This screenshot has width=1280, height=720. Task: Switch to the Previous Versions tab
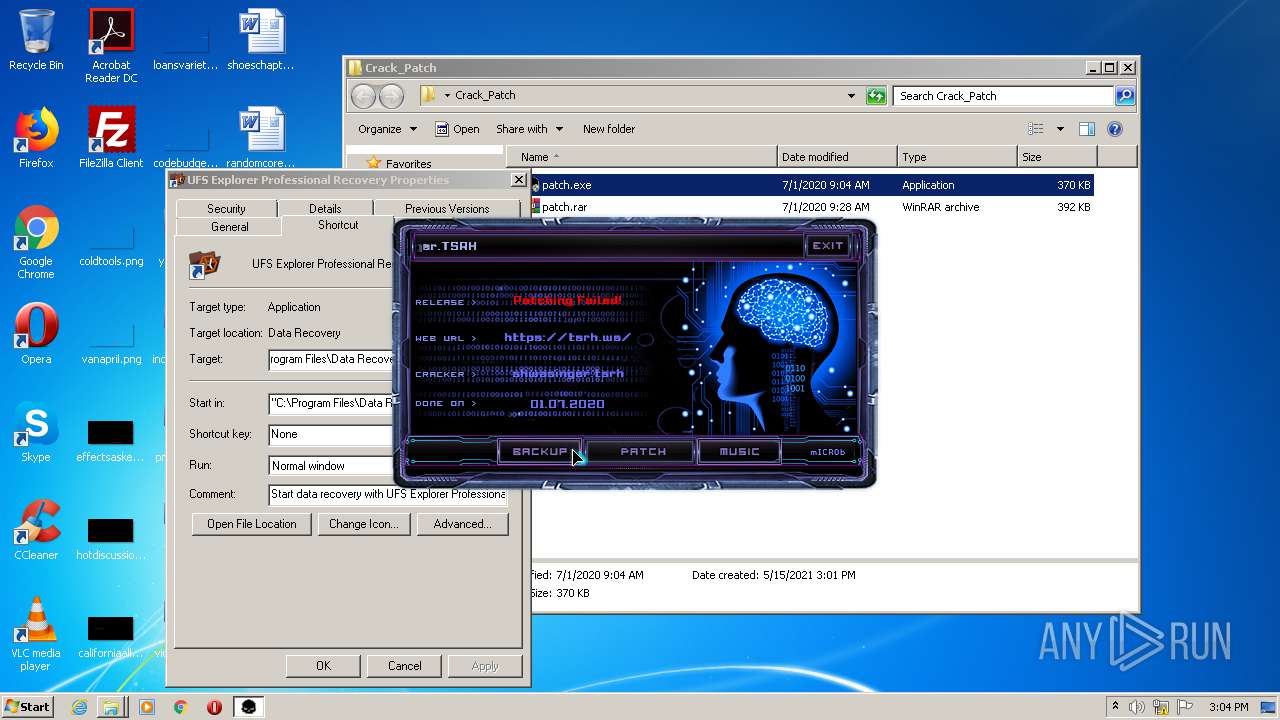click(x=447, y=209)
